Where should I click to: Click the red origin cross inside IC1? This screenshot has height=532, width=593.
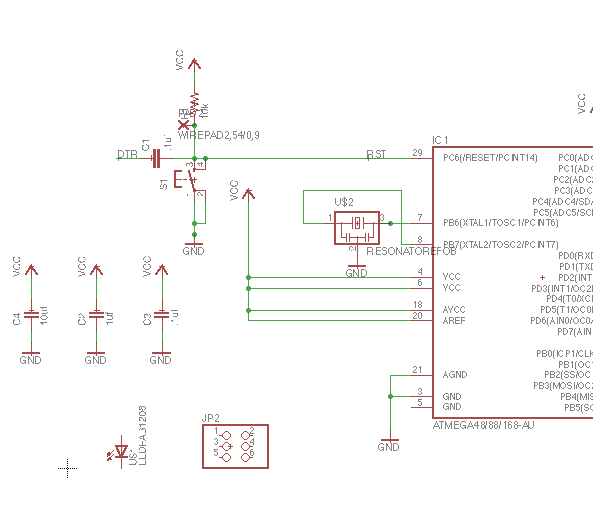(x=542, y=277)
